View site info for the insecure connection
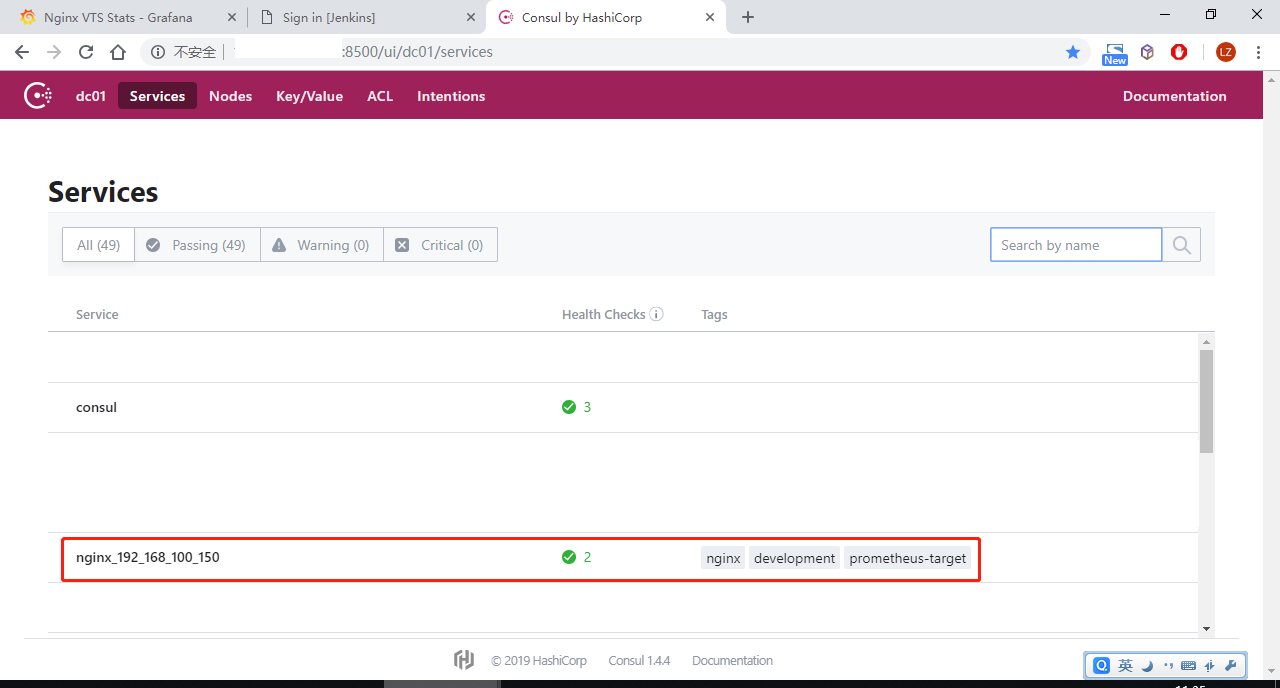1280x688 pixels. coord(158,52)
